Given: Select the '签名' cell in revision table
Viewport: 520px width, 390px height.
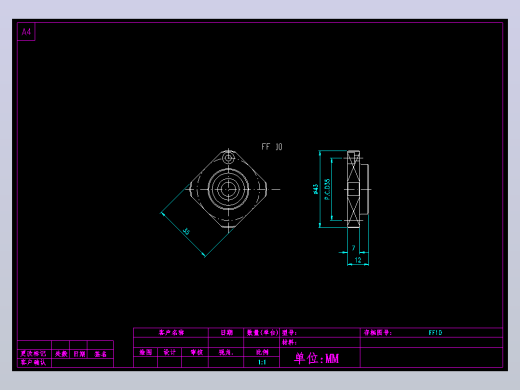Looking at the screenshot, I should tap(100, 354).
